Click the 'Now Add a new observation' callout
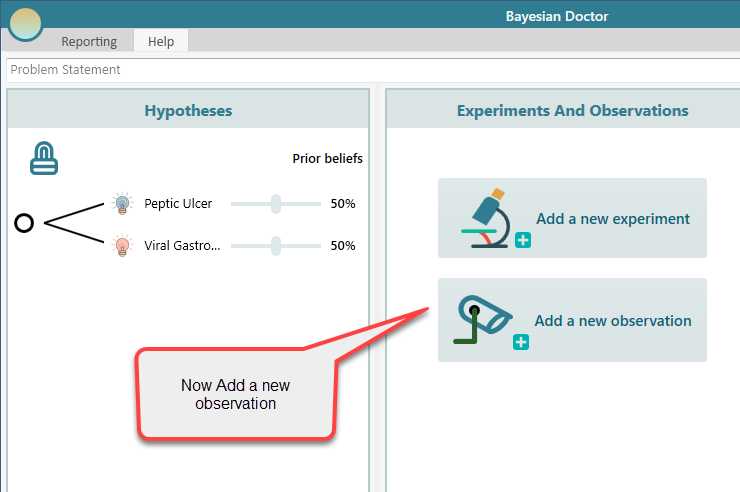The image size is (740, 492). pos(236,394)
